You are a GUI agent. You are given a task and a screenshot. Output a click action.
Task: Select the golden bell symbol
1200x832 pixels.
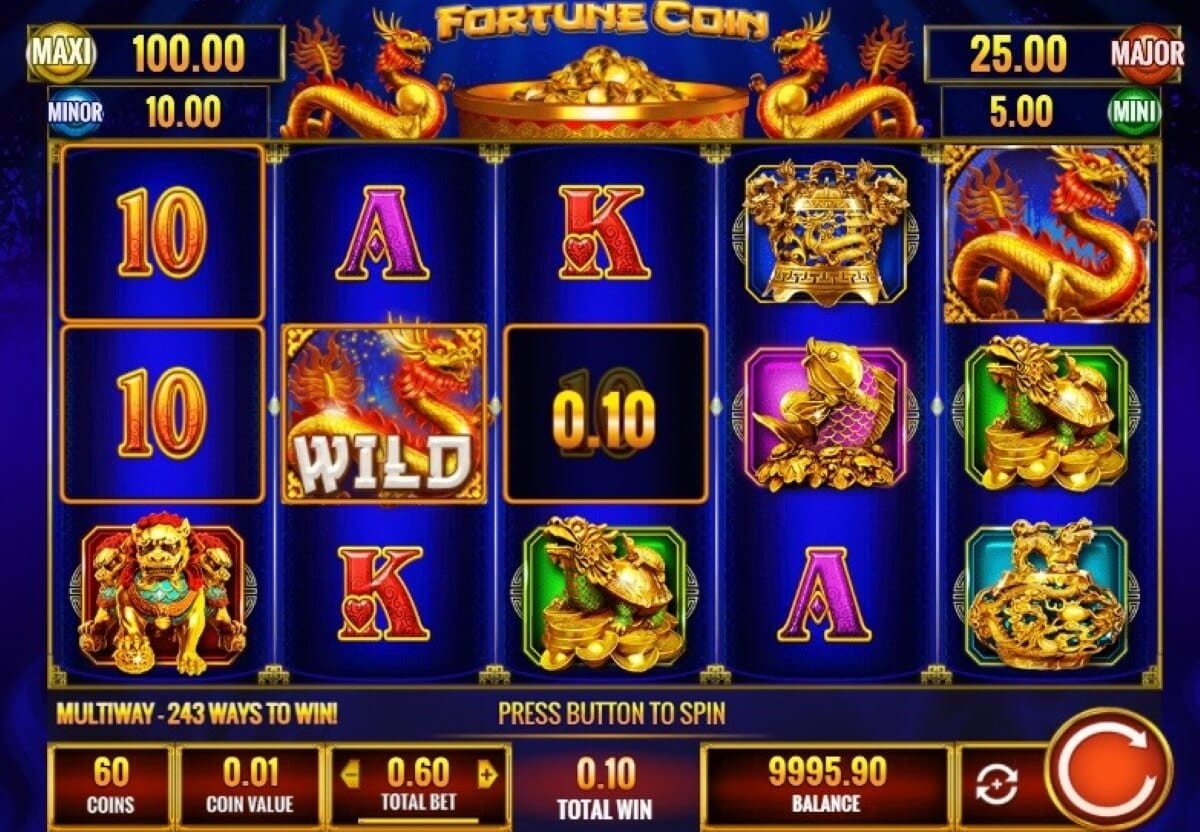point(826,232)
